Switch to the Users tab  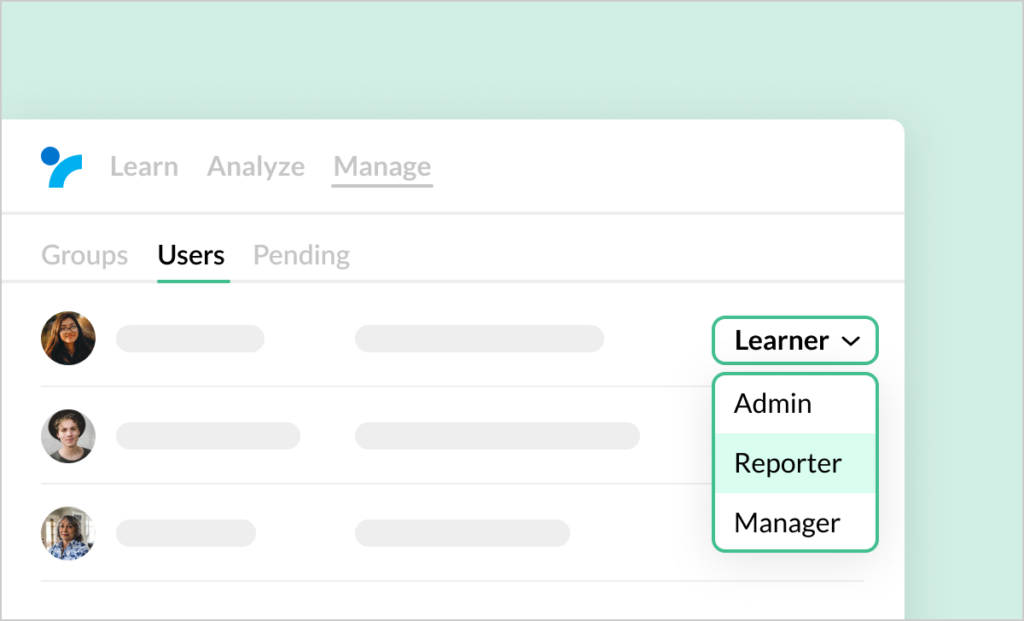[x=191, y=255]
